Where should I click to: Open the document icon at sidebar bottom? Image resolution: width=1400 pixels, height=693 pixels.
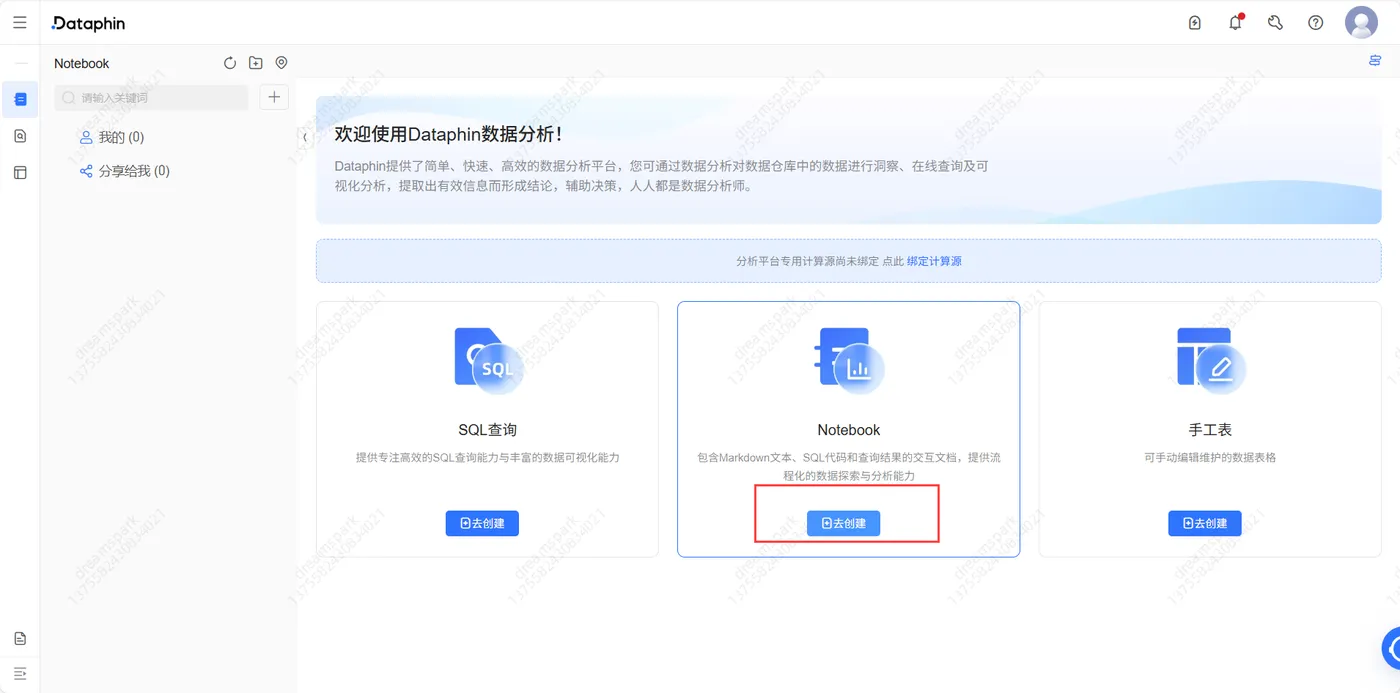click(x=20, y=638)
